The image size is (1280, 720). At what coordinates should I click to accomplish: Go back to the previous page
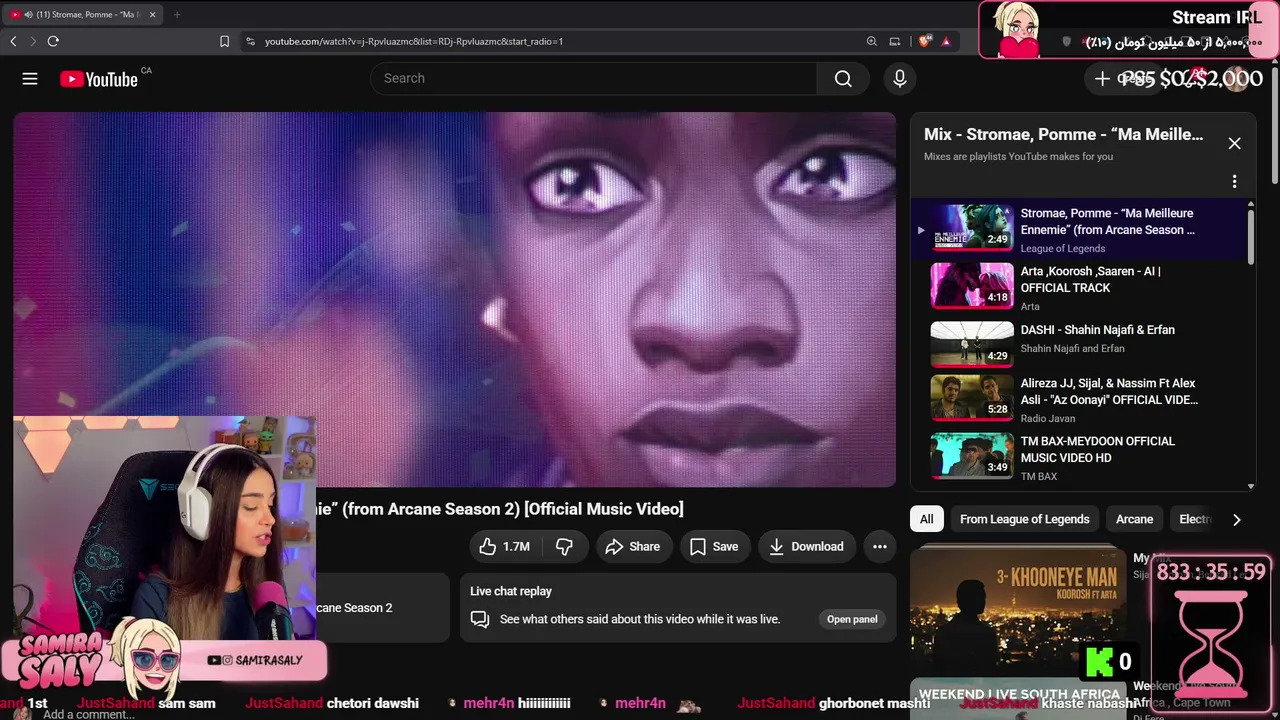point(13,41)
